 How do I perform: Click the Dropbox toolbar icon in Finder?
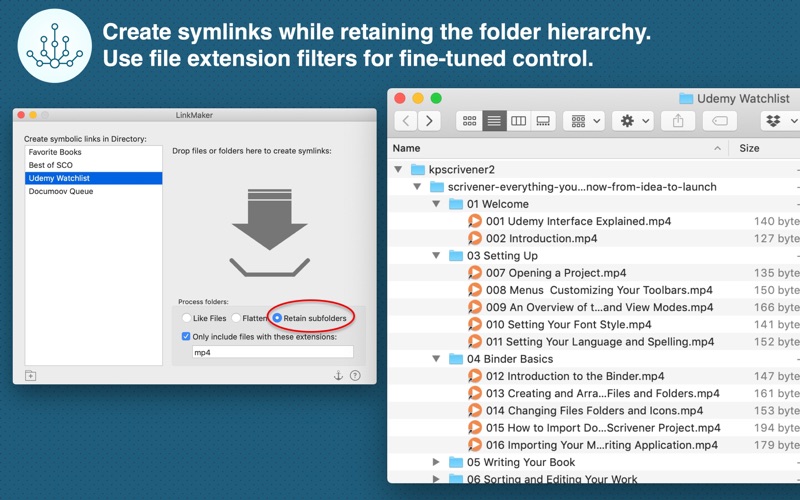tap(773, 121)
